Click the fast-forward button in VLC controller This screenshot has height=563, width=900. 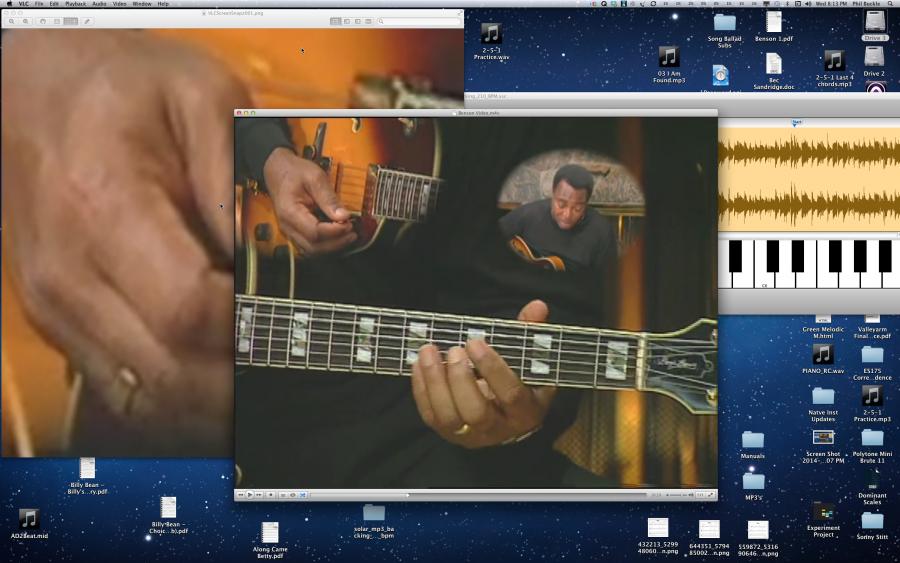[x=259, y=495]
